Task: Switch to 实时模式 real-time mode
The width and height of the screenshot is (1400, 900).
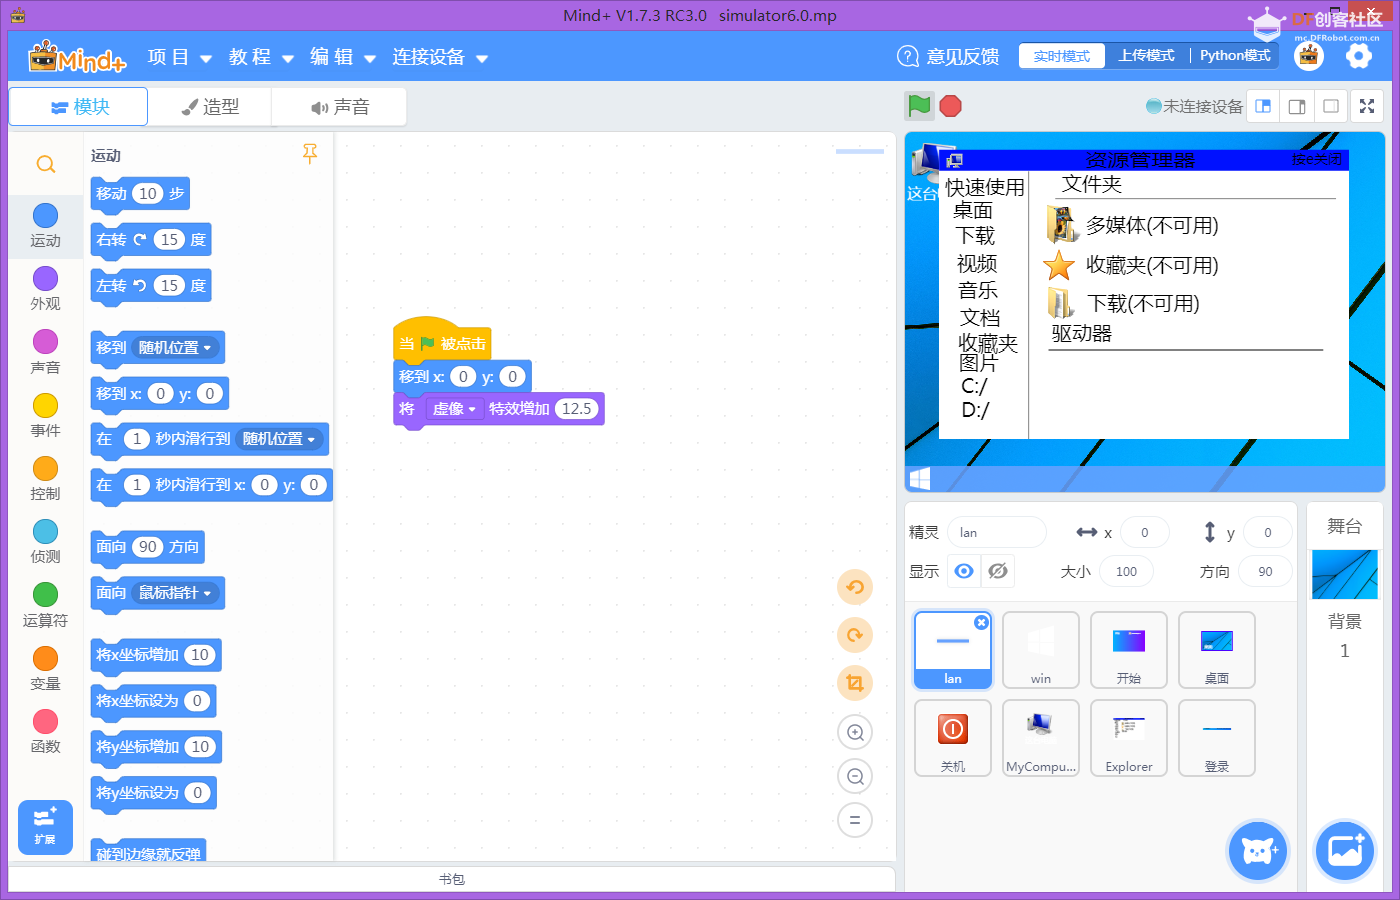Action: click(1062, 56)
